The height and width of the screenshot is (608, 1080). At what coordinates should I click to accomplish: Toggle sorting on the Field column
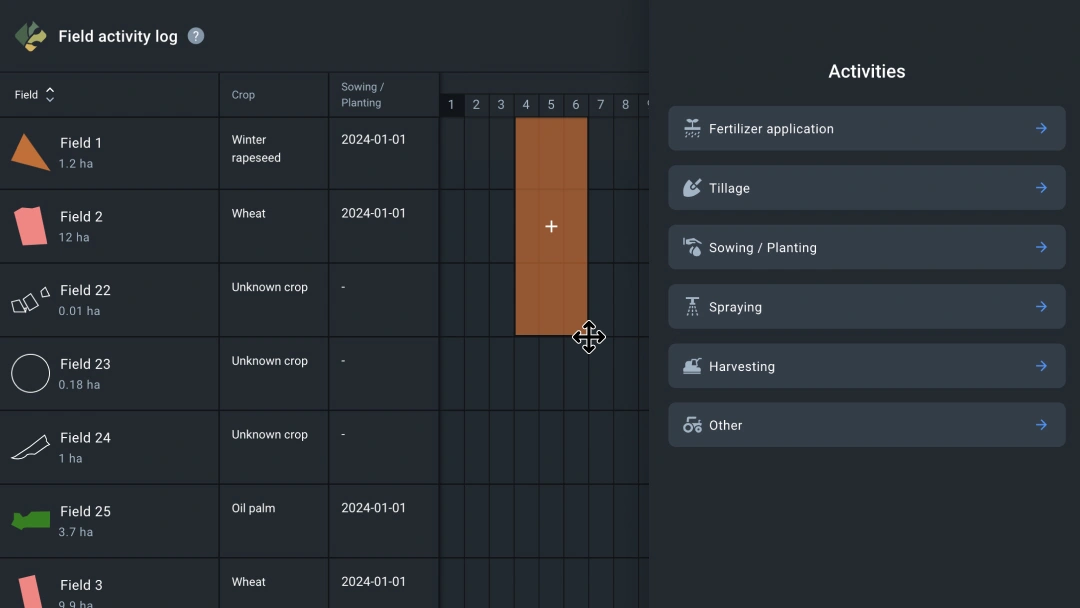49,94
